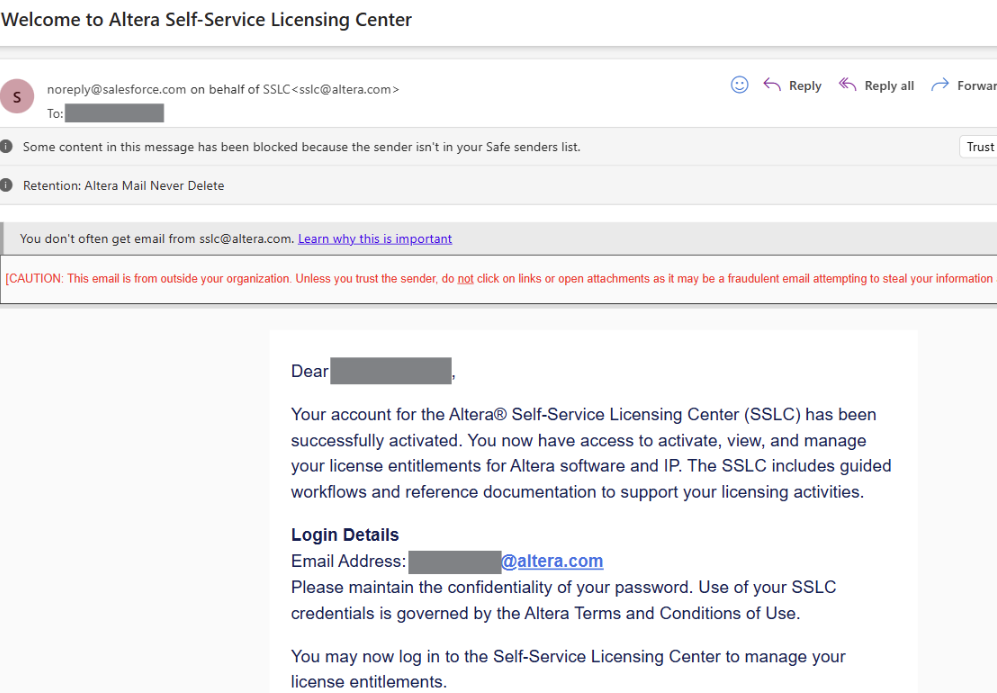Open the emoji reaction smiley icon
The width and height of the screenshot is (997, 693).
[740, 85]
